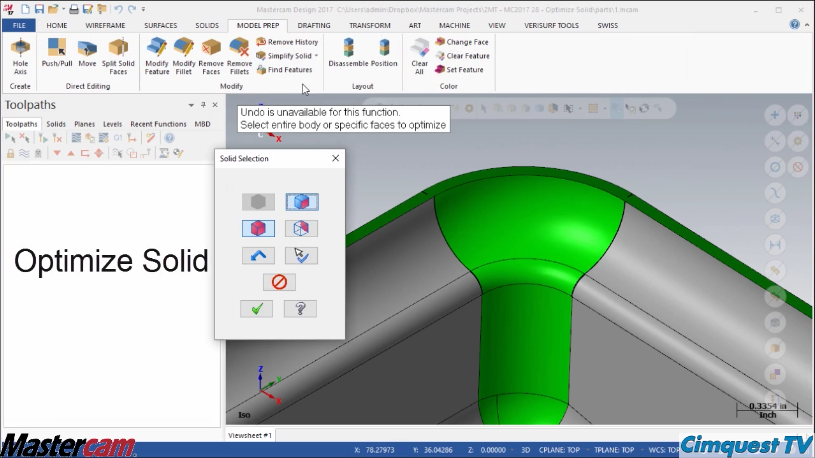Click the ribbon Help icon

pos(794,24)
